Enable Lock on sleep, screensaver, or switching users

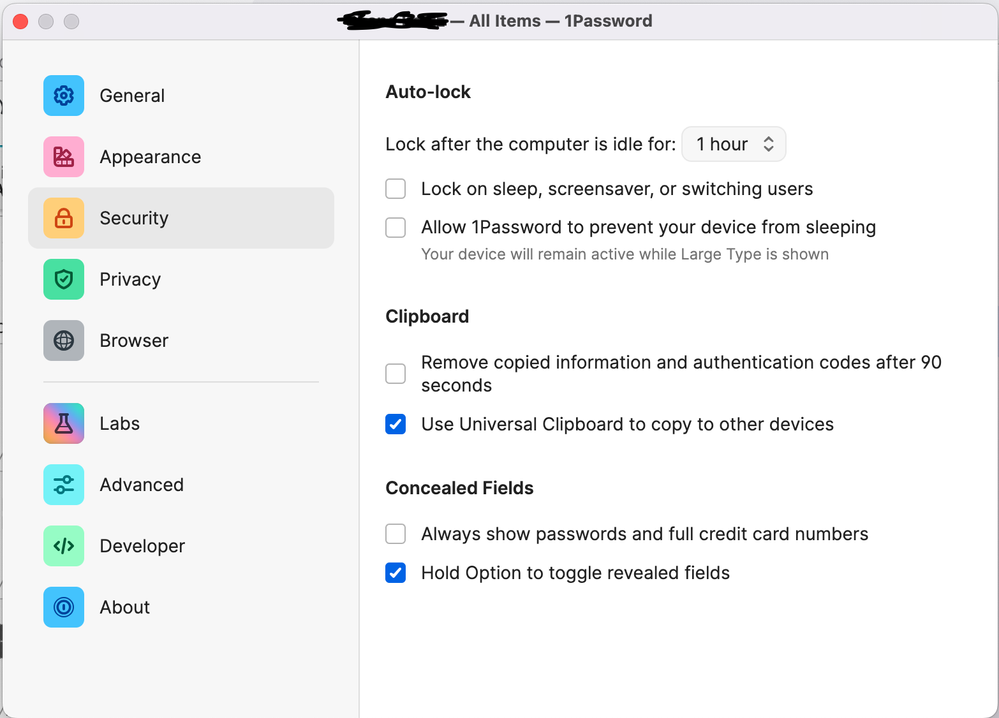pyautogui.click(x=396, y=189)
